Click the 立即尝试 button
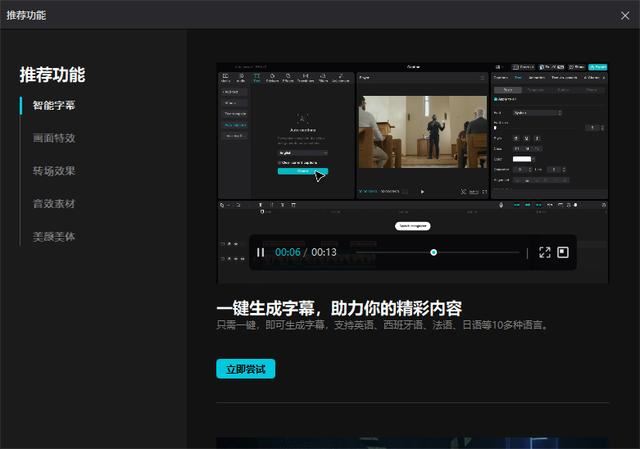Screen dimensions: 640x449 tap(245, 369)
